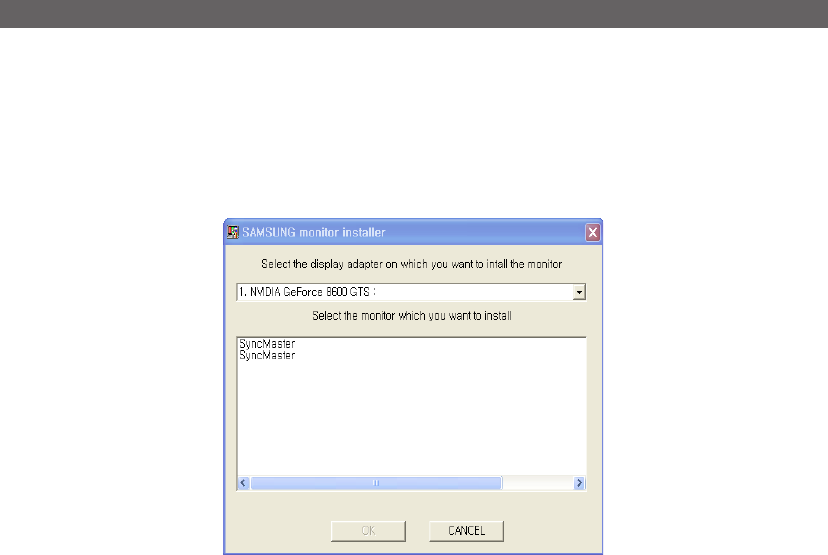Click the empty scrollbar track beside the thumb
The width and height of the screenshot is (828, 555).
click(x=538, y=483)
